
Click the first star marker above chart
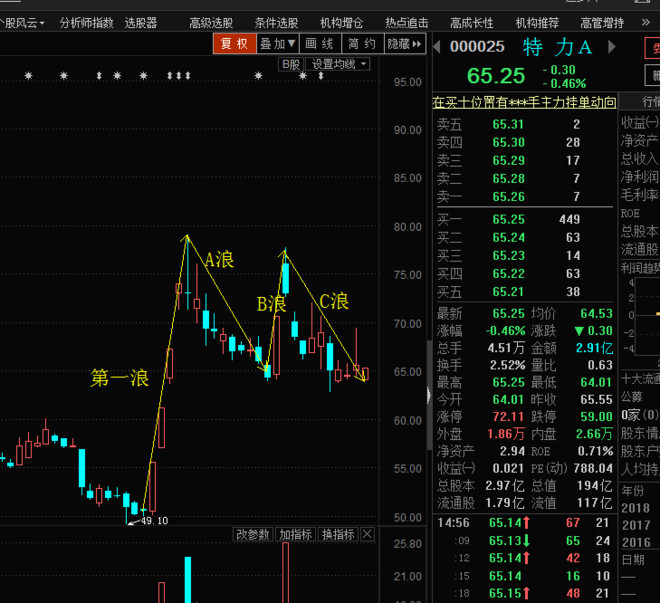(x=28, y=76)
